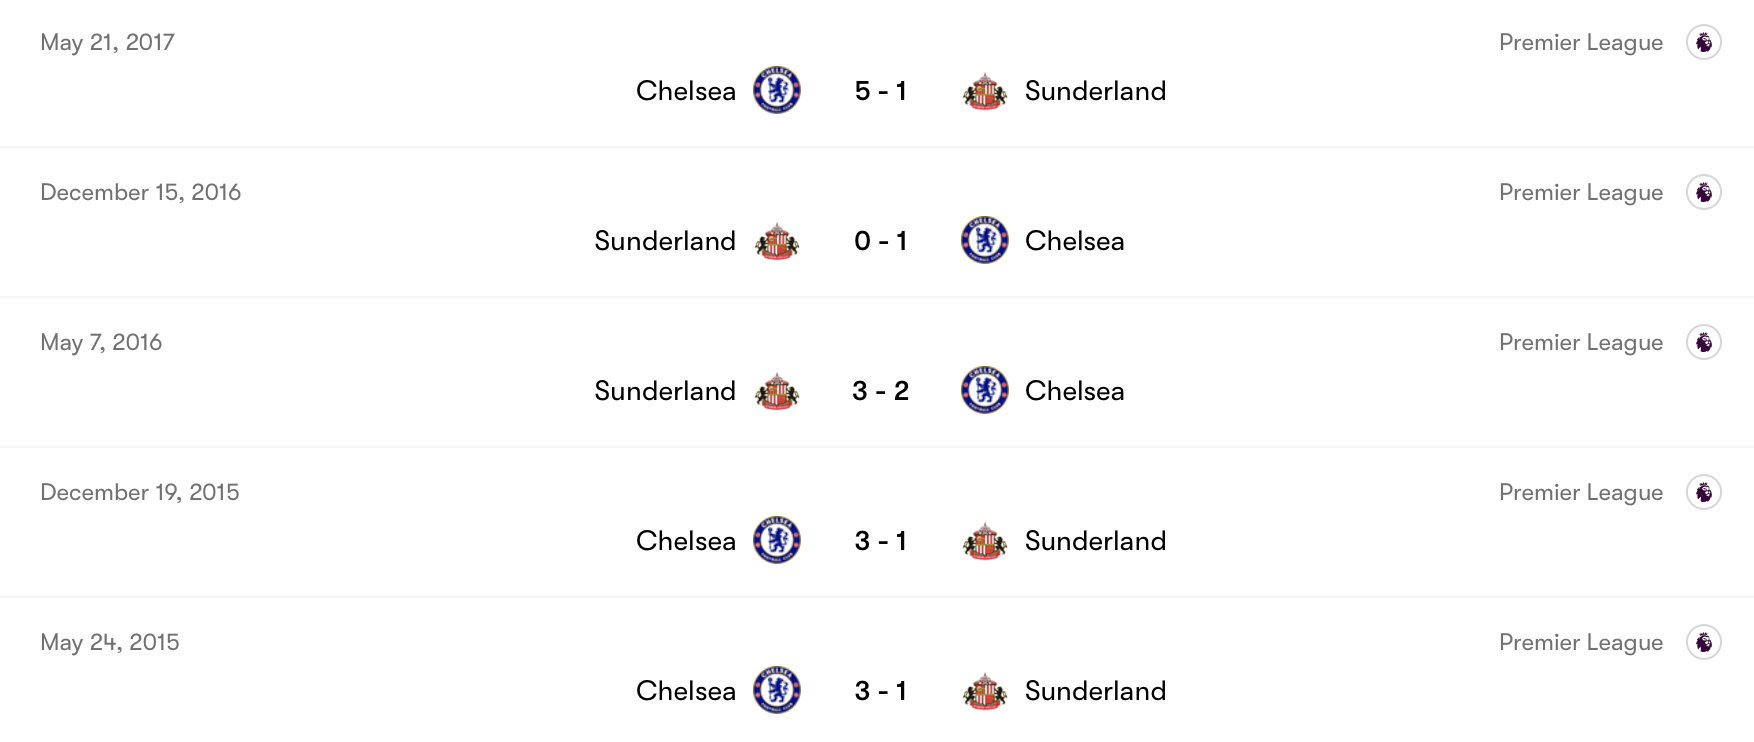Open the 5 - 1 score result
The width and height of the screenshot is (1754, 742).
[x=881, y=91]
